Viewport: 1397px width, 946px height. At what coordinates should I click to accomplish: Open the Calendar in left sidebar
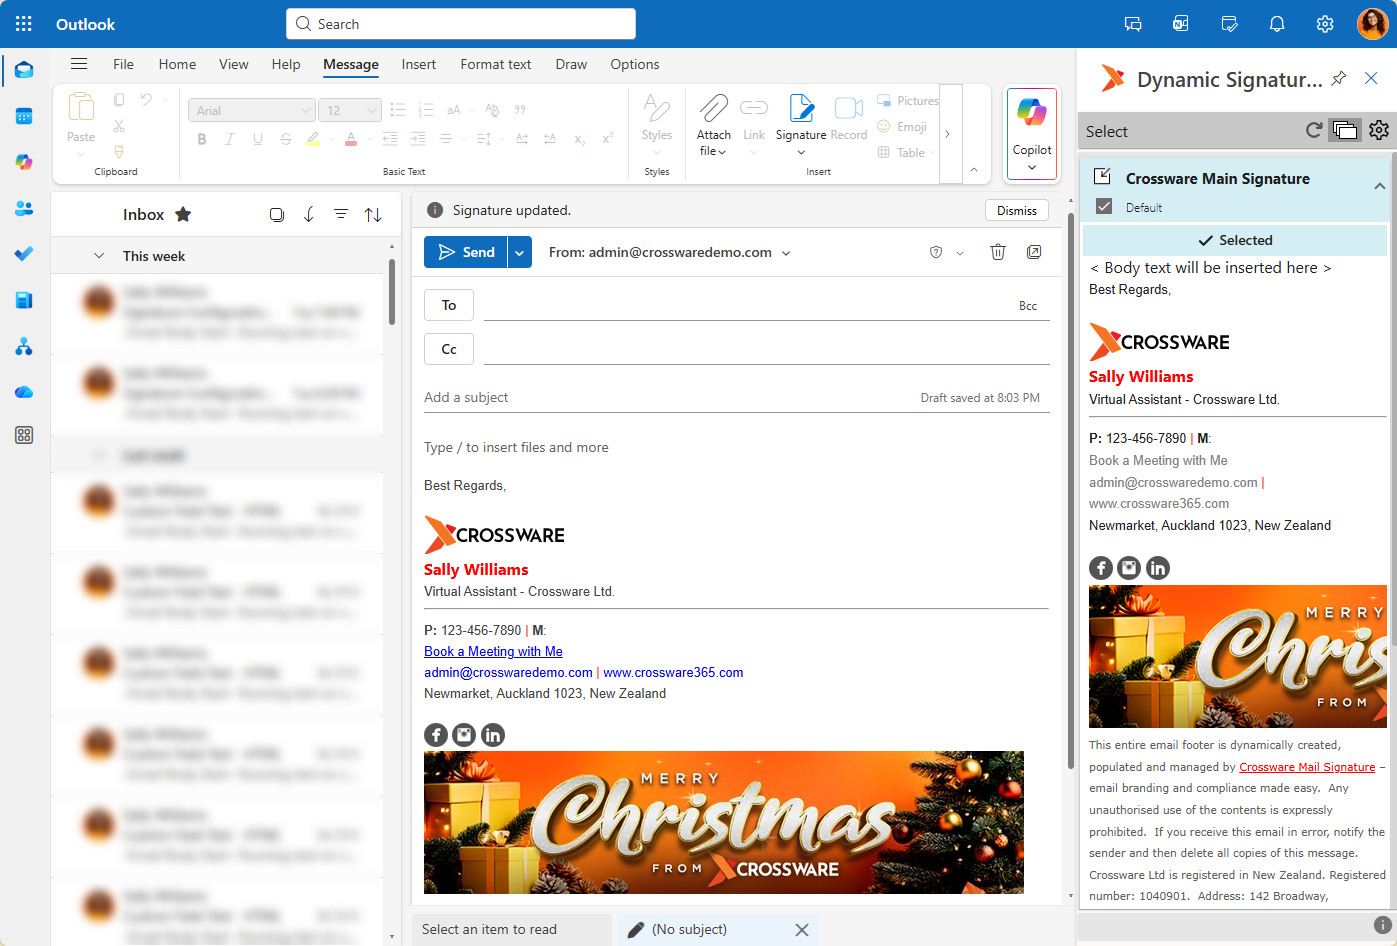click(24, 116)
